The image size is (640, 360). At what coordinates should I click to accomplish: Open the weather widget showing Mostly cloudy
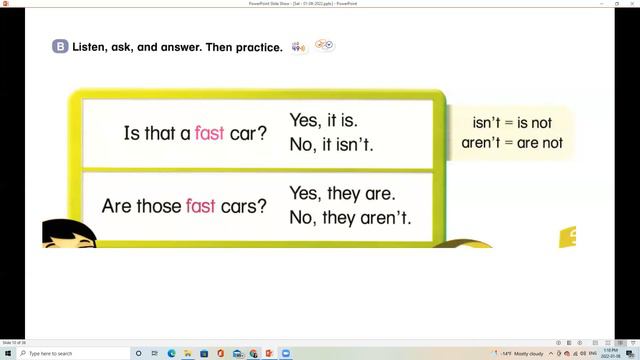(x=518, y=353)
